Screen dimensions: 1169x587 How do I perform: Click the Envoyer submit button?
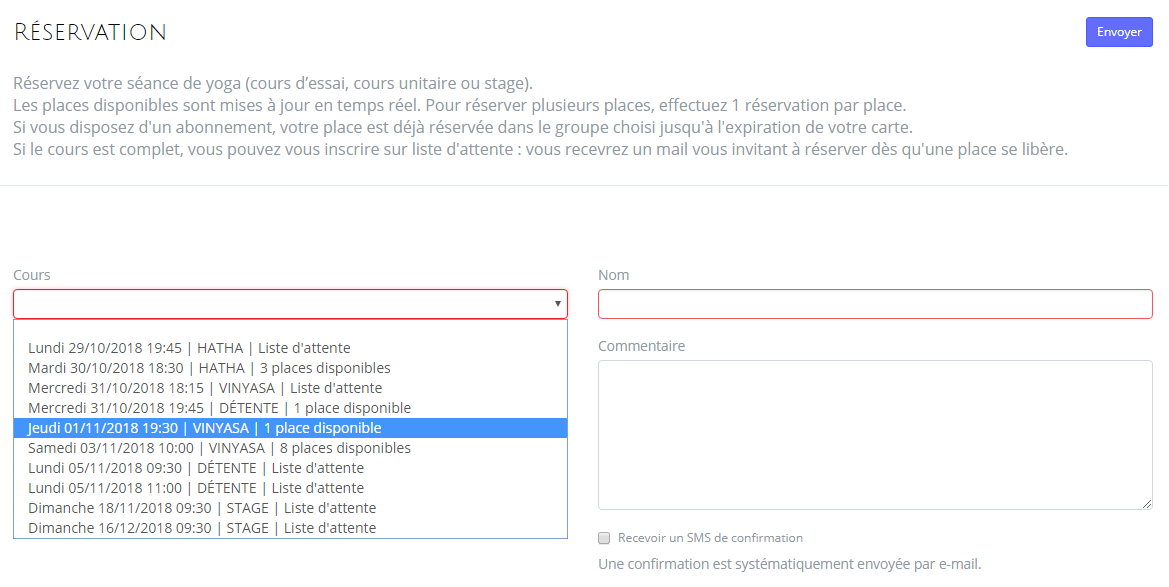point(1119,32)
